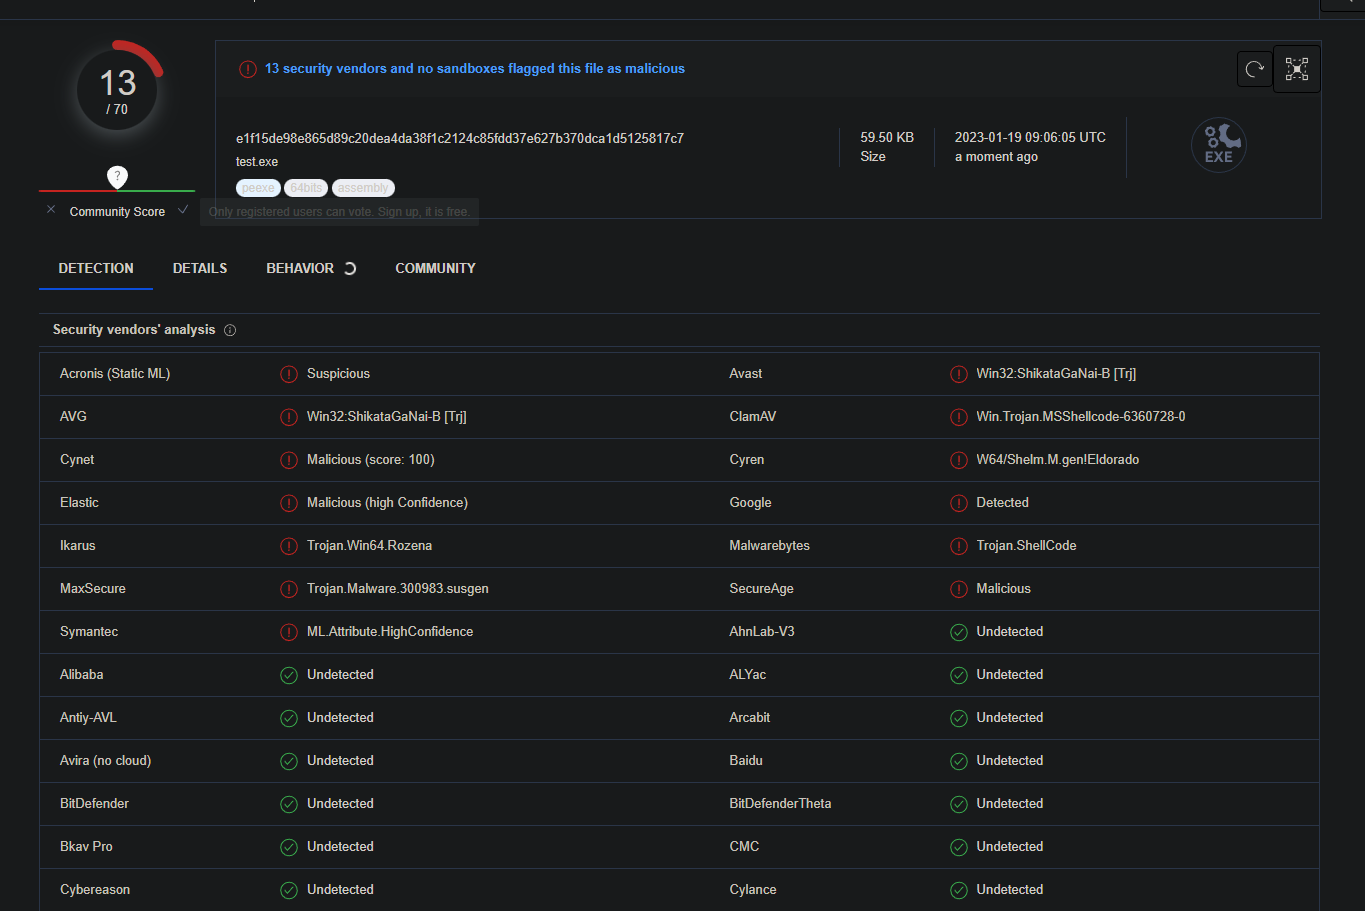Click the question-mark community score marker
1365x911 pixels.
pyautogui.click(x=117, y=177)
